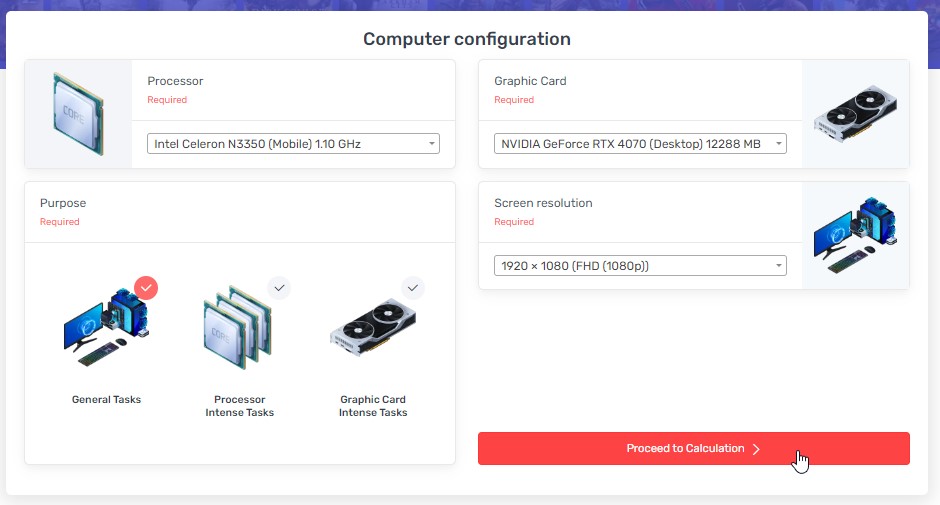Viewport: 940px width, 505px height.
Task: Open the Processor dropdown showing Intel Celeron N3350
Action: click(x=294, y=144)
